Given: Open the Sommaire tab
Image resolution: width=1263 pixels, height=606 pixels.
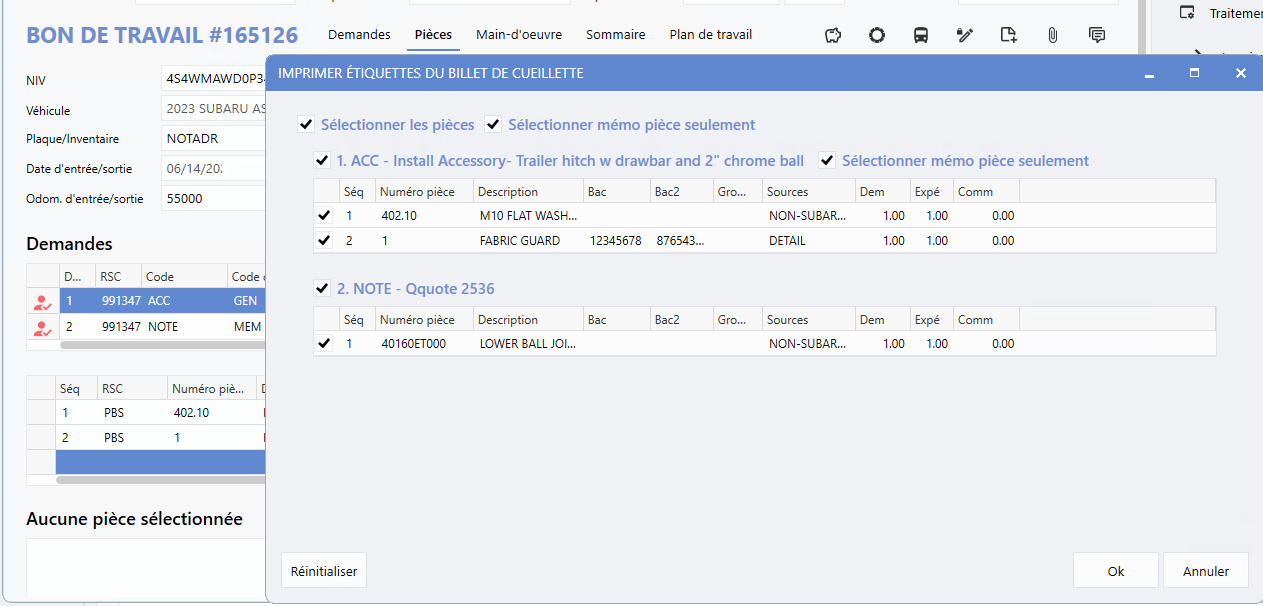Looking at the screenshot, I should coord(615,35).
